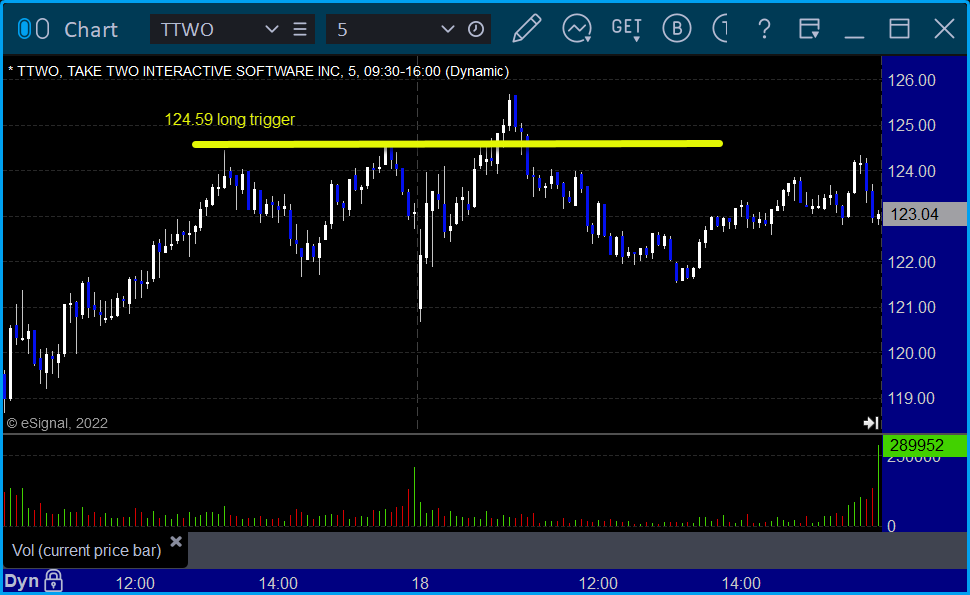Close the Vol study tab

[176, 542]
